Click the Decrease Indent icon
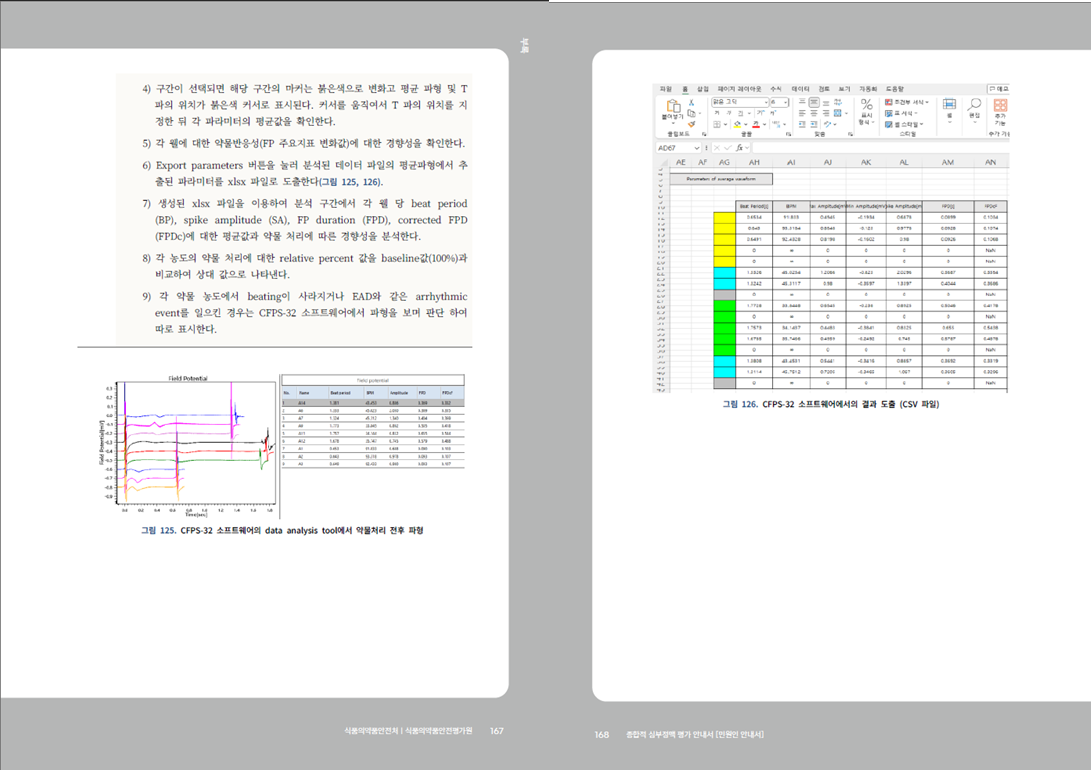1091x770 pixels. click(x=802, y=124)
